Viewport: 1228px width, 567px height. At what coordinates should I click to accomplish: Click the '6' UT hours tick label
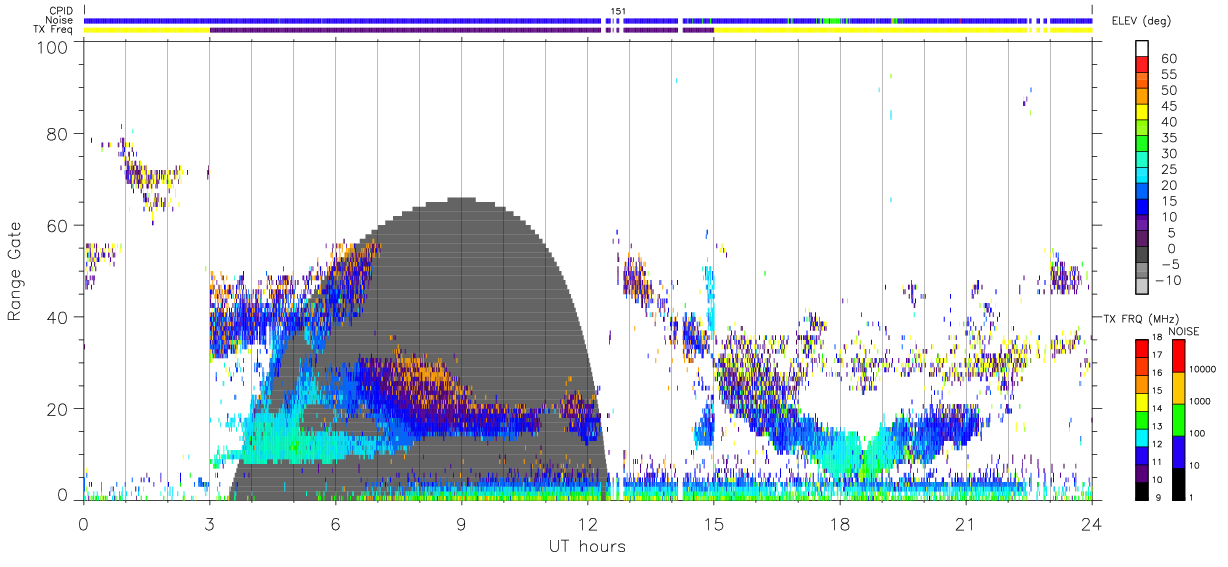click(335, 523)
